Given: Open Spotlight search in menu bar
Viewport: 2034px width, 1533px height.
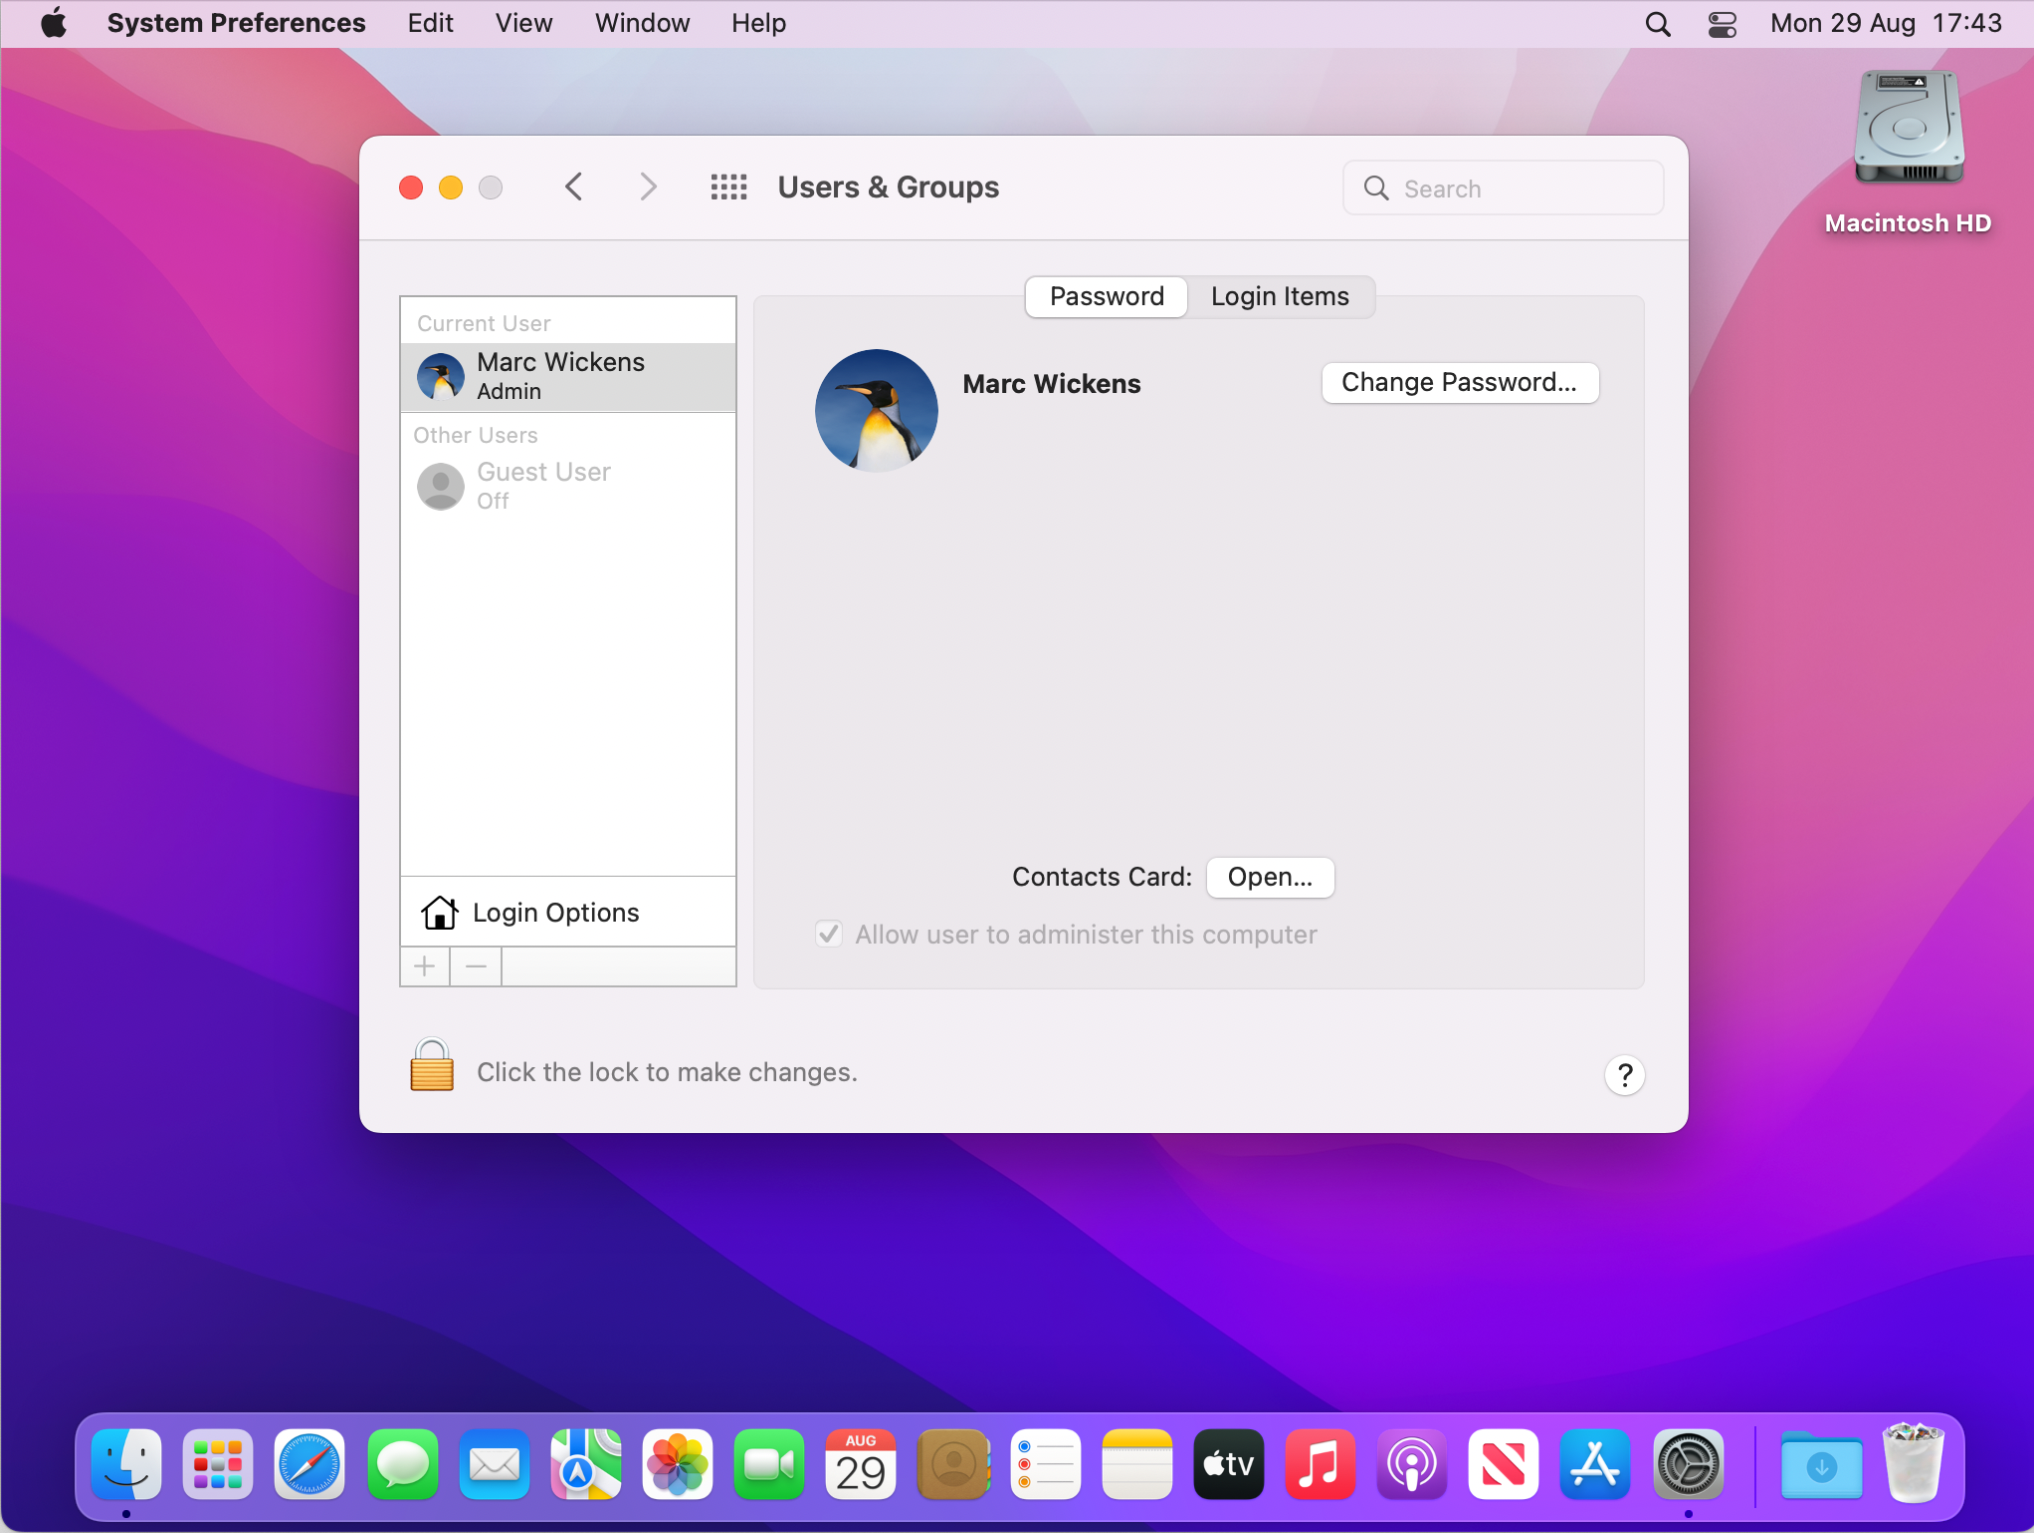Looking at the screenshot, I should click(1657, 23).
